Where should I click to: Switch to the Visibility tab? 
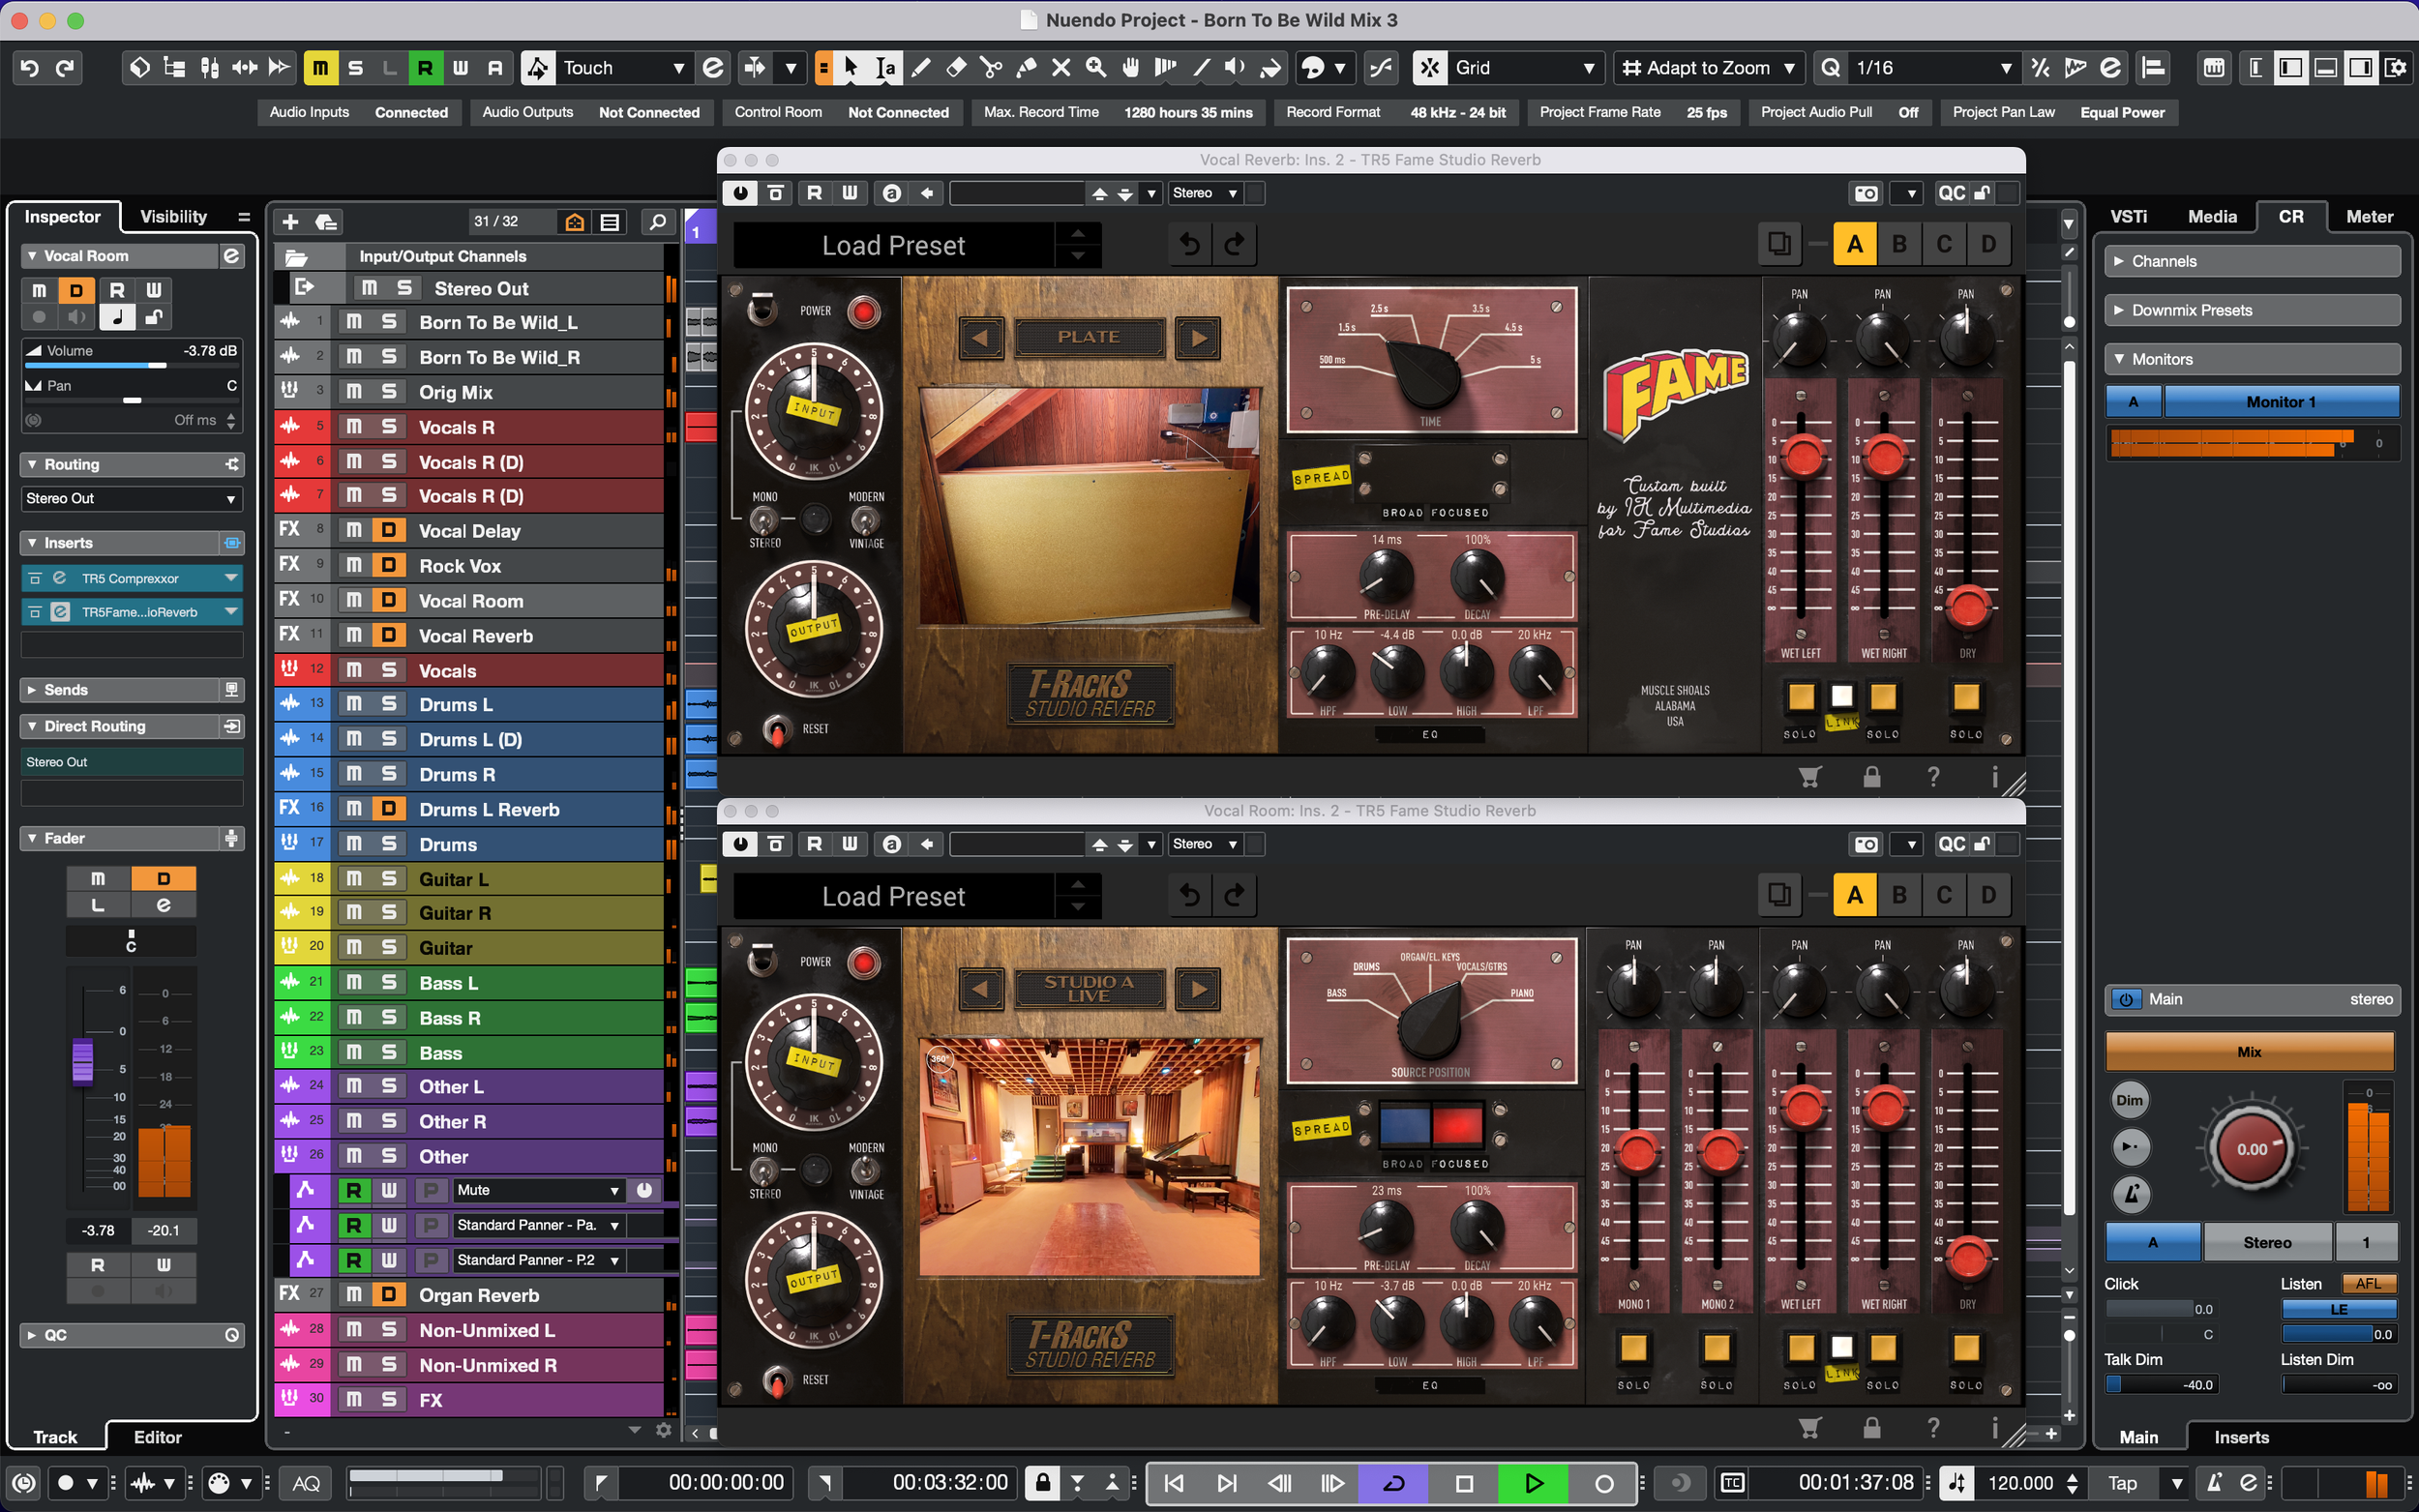click(173, 216)
